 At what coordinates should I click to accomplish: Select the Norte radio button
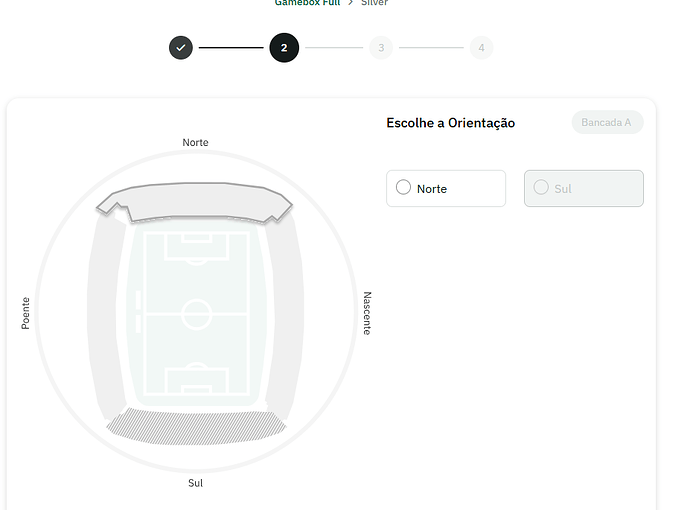coord(403,187)
